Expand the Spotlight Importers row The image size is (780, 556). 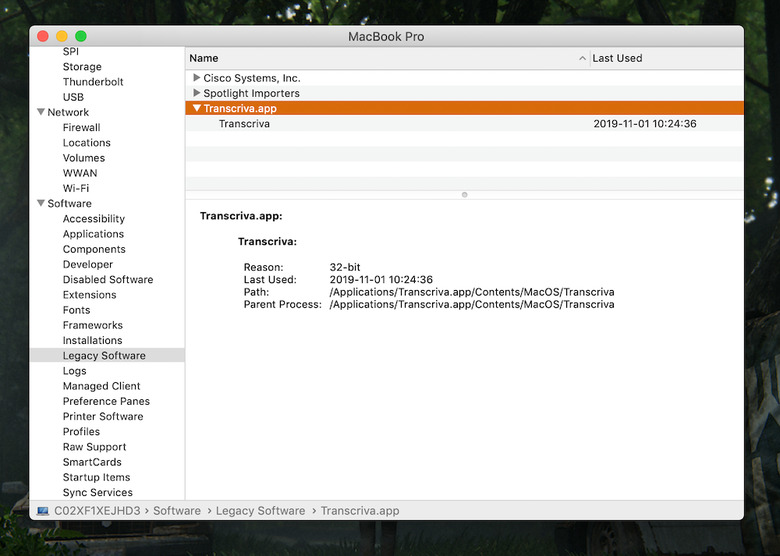pyautogui.click(x=197, y=93)
